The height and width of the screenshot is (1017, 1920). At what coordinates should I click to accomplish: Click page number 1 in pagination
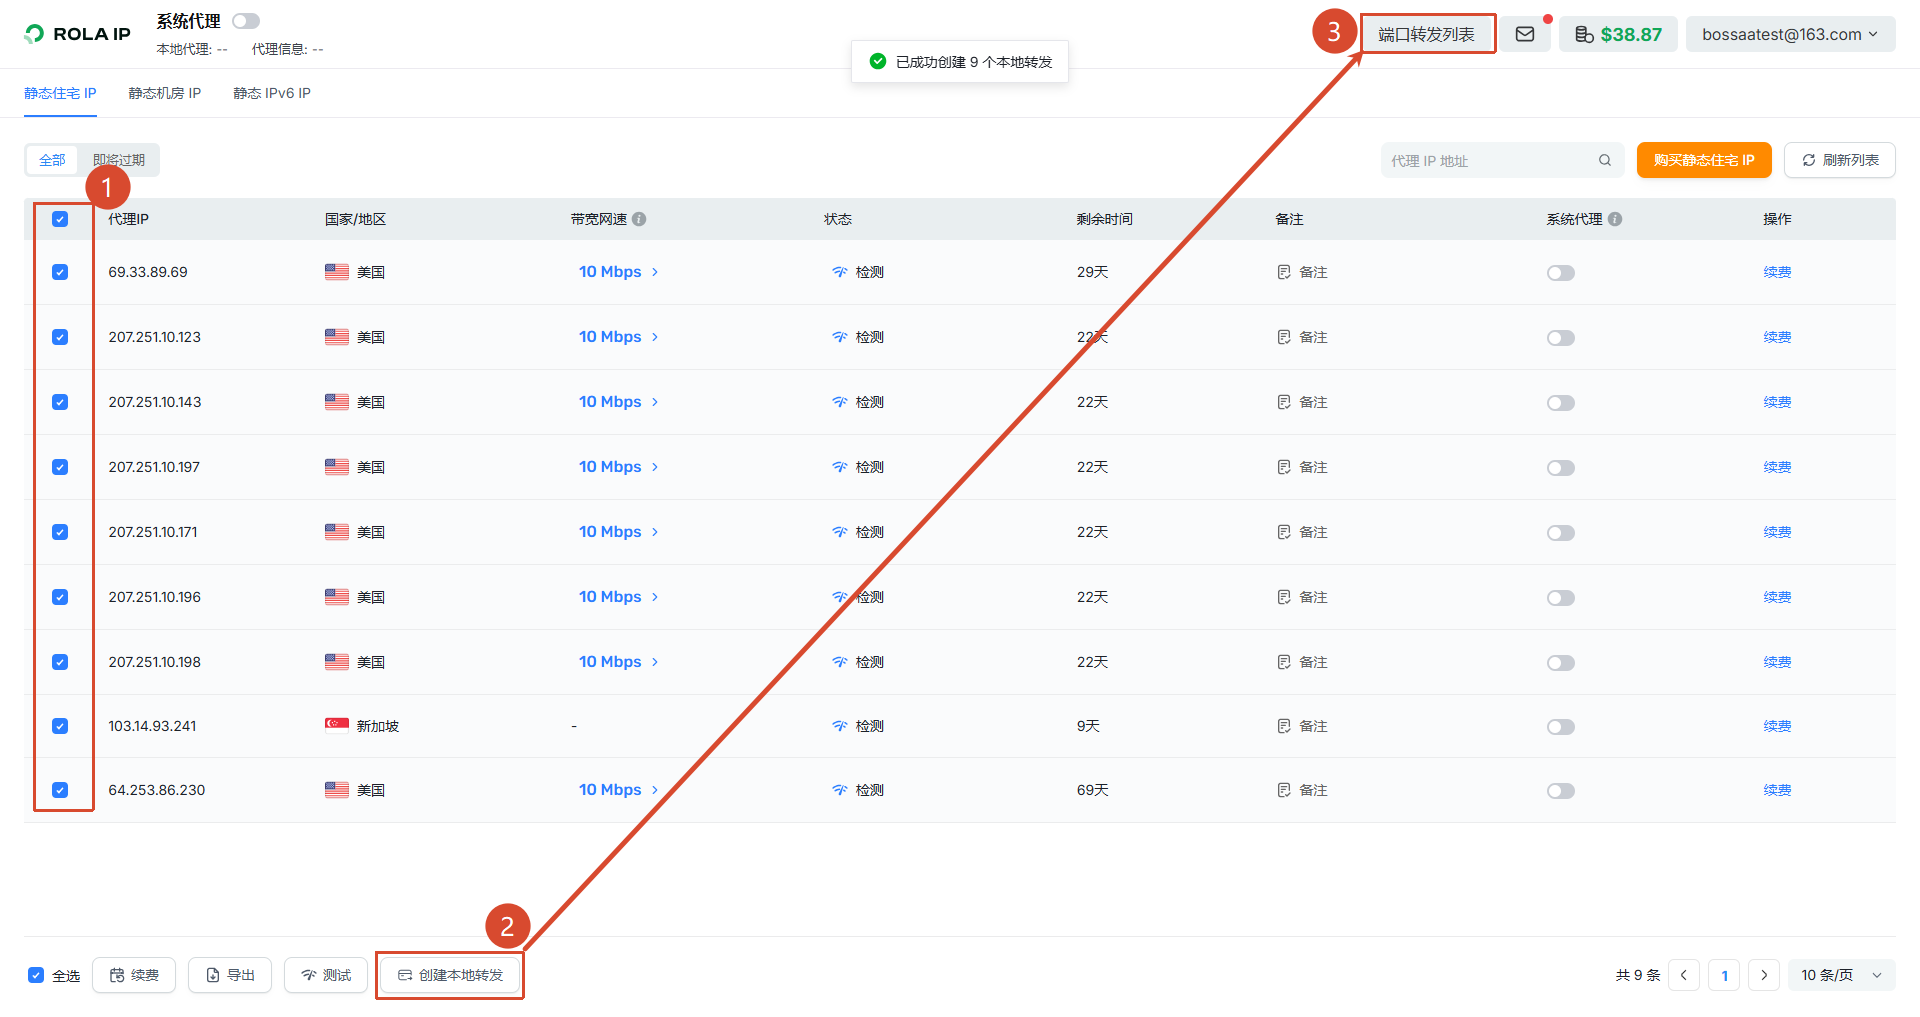pos(1724,975)
